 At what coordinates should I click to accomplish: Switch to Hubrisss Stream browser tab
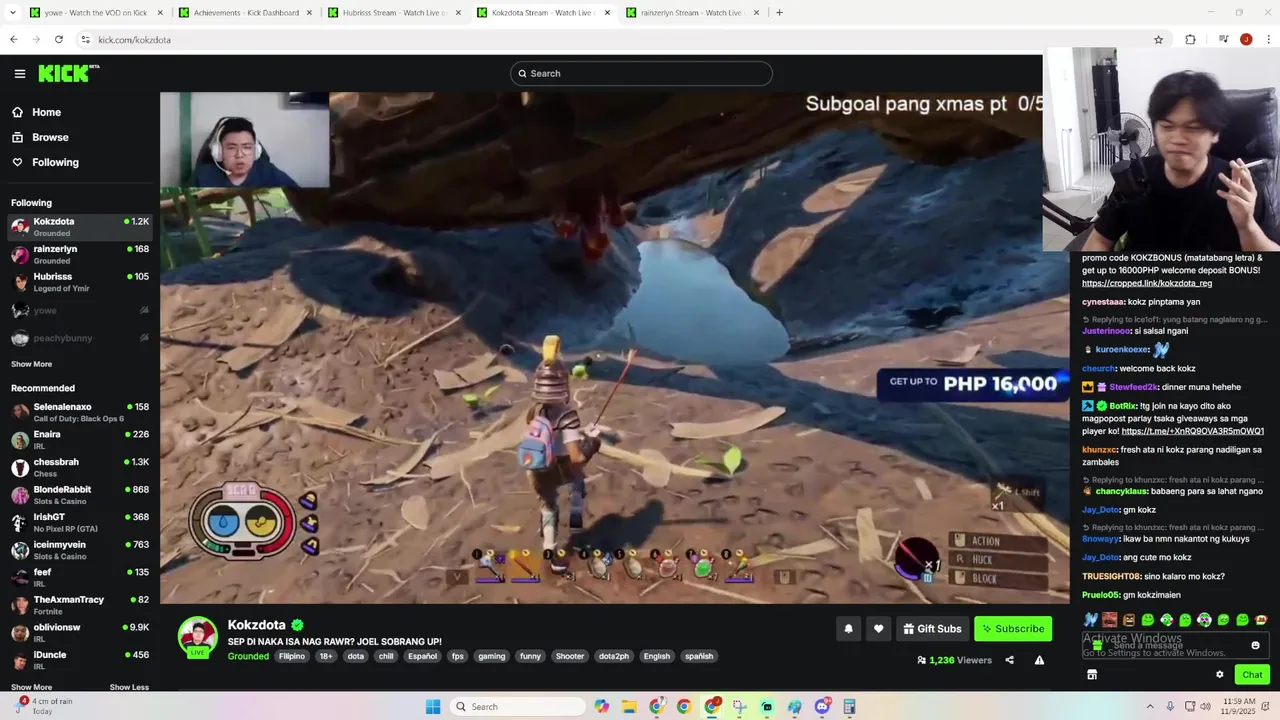click(395, 13)
